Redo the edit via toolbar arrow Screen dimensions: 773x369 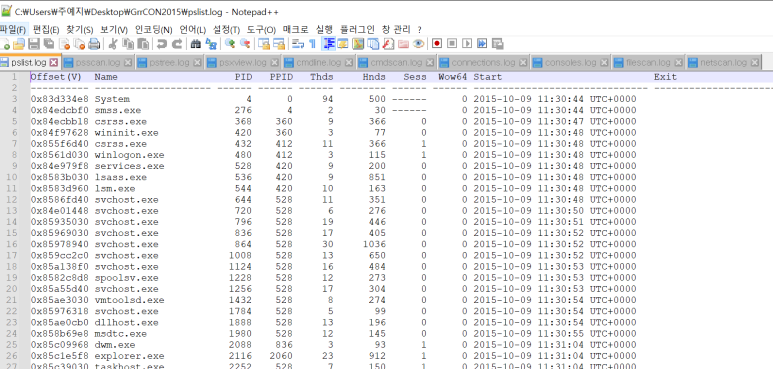tap(177, 44)
